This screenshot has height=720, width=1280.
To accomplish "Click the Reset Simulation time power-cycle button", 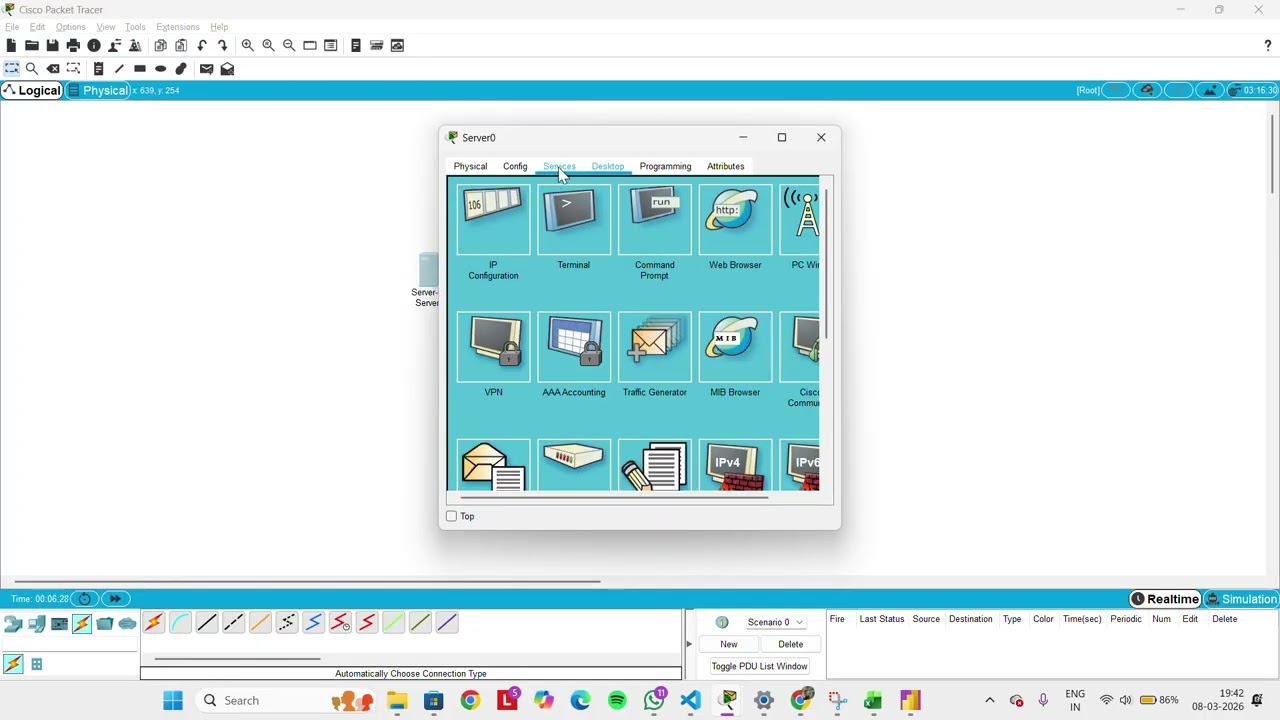I will tap(85, 599).
